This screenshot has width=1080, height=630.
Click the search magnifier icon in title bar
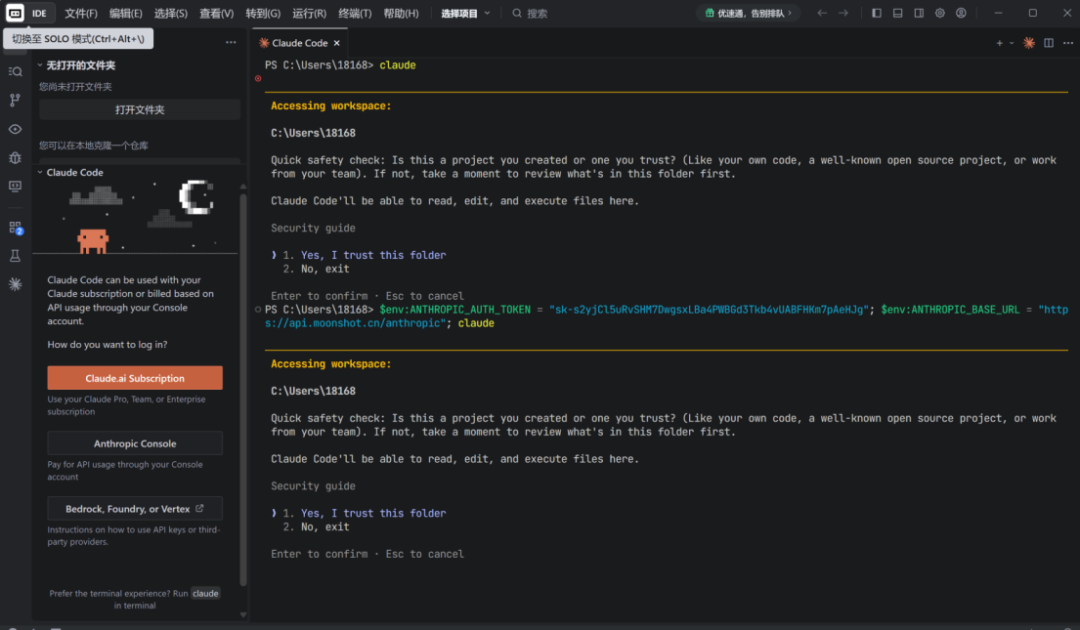(517, 13)
